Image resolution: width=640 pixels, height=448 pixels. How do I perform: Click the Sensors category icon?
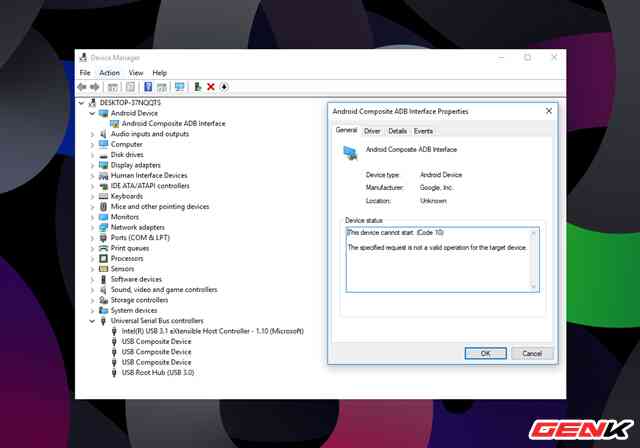(104, 269)
